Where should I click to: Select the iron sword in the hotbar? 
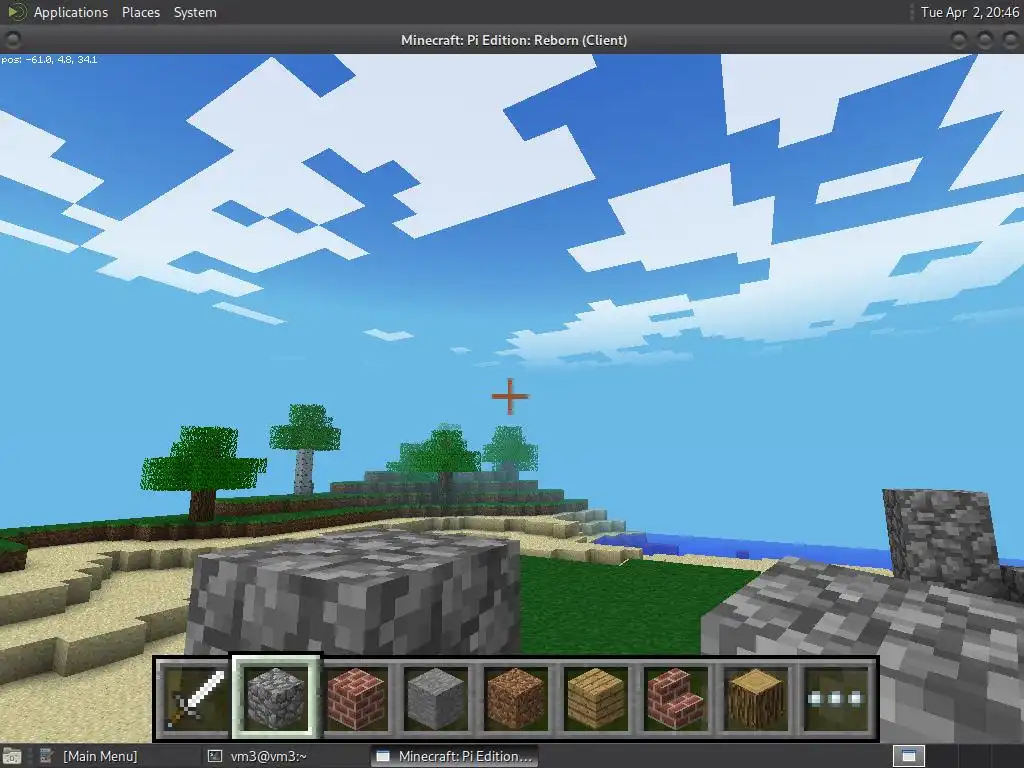(195, 699)
